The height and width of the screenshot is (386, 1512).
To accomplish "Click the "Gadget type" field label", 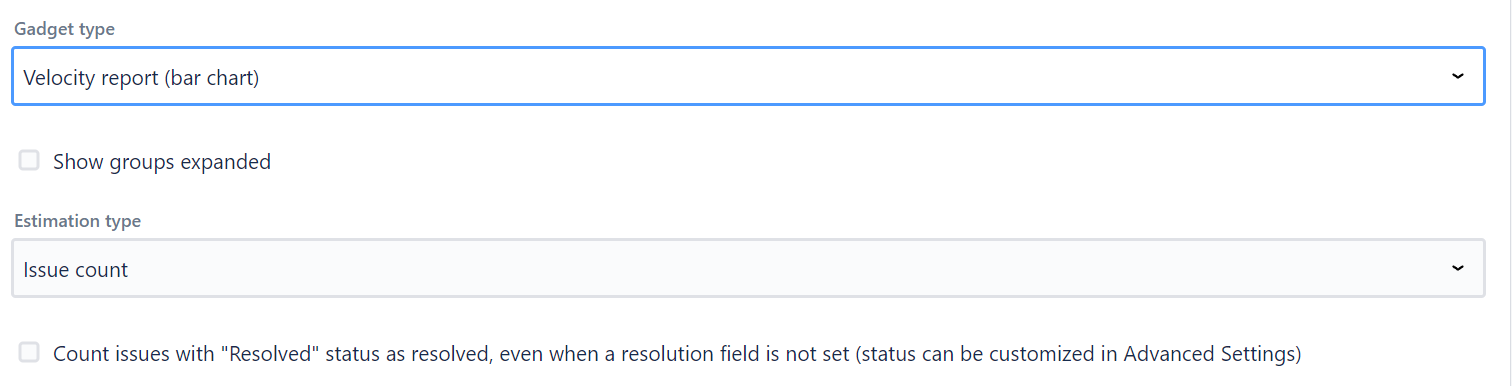I will tap(64, 29).
